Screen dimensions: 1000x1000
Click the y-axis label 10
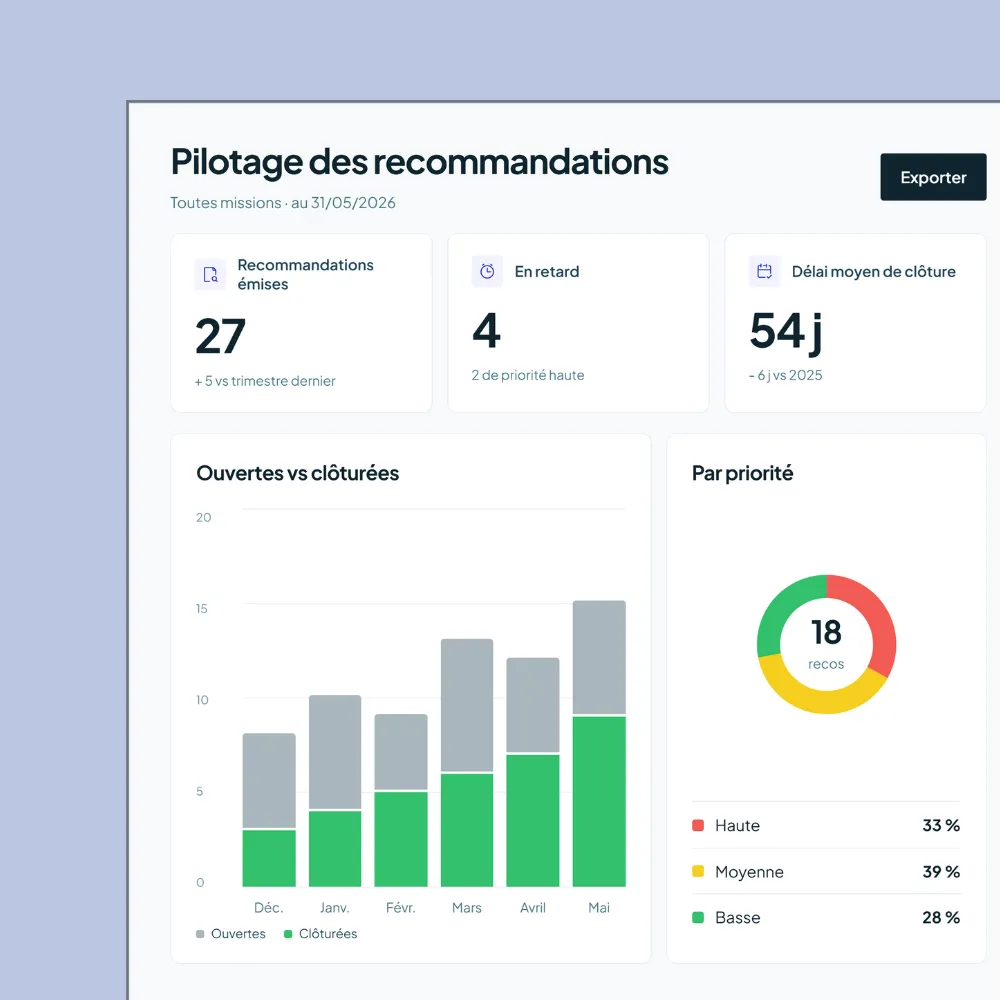click(x=202, y=700)
